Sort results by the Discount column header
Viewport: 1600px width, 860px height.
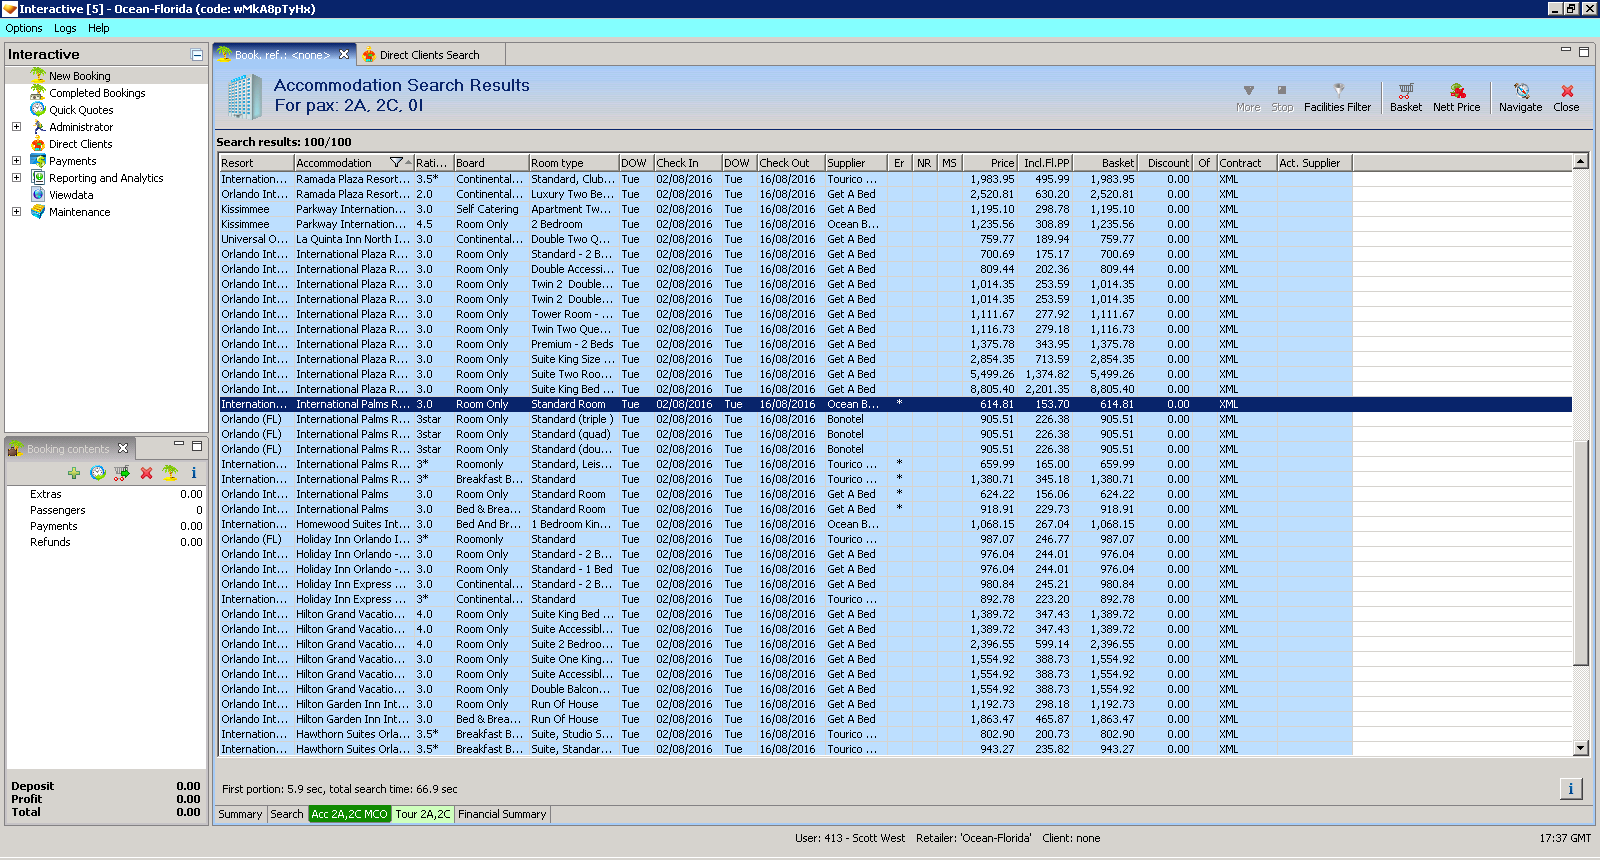coord(1165,163)
